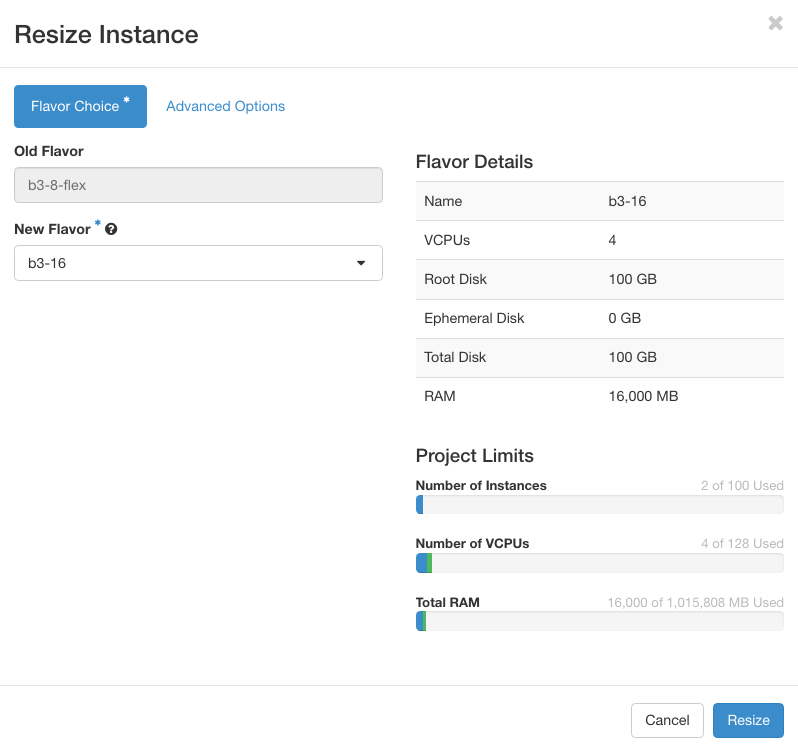The image size is (798, 751).
Task: Click the New Flavor label
Action: [52, 229]
